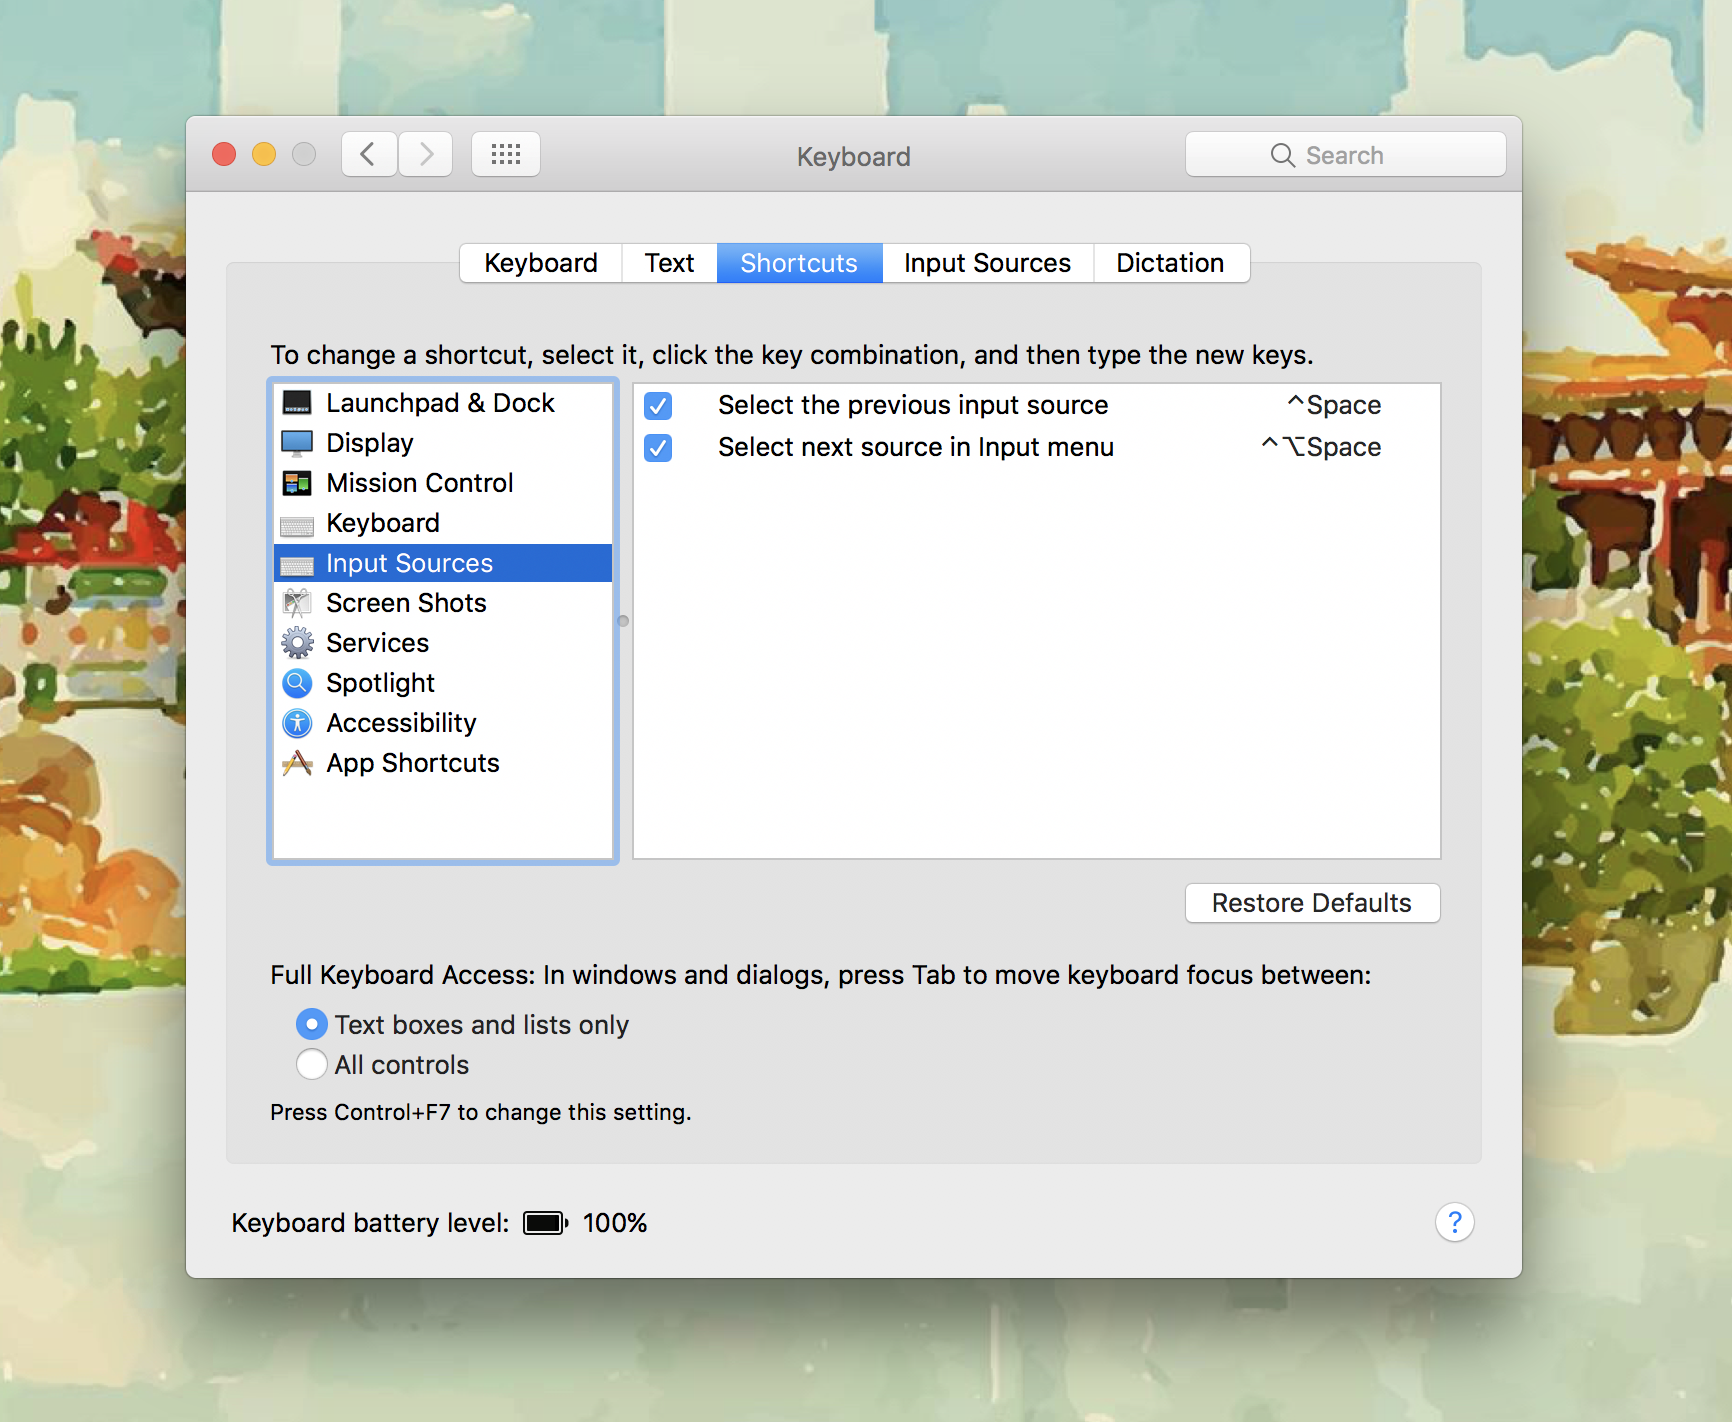This screenshot has height=1422, width=1732.
Task: Click the yellow minimize button
Action: (264, 154)
